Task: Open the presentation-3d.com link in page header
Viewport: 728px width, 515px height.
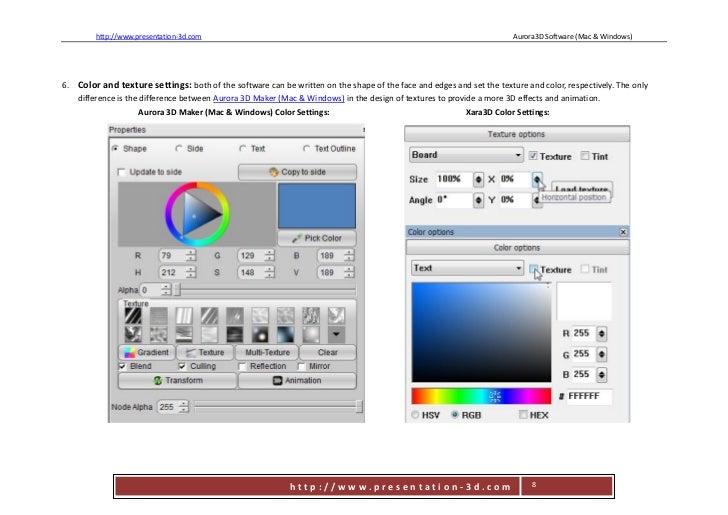Action: click(149, 36)
